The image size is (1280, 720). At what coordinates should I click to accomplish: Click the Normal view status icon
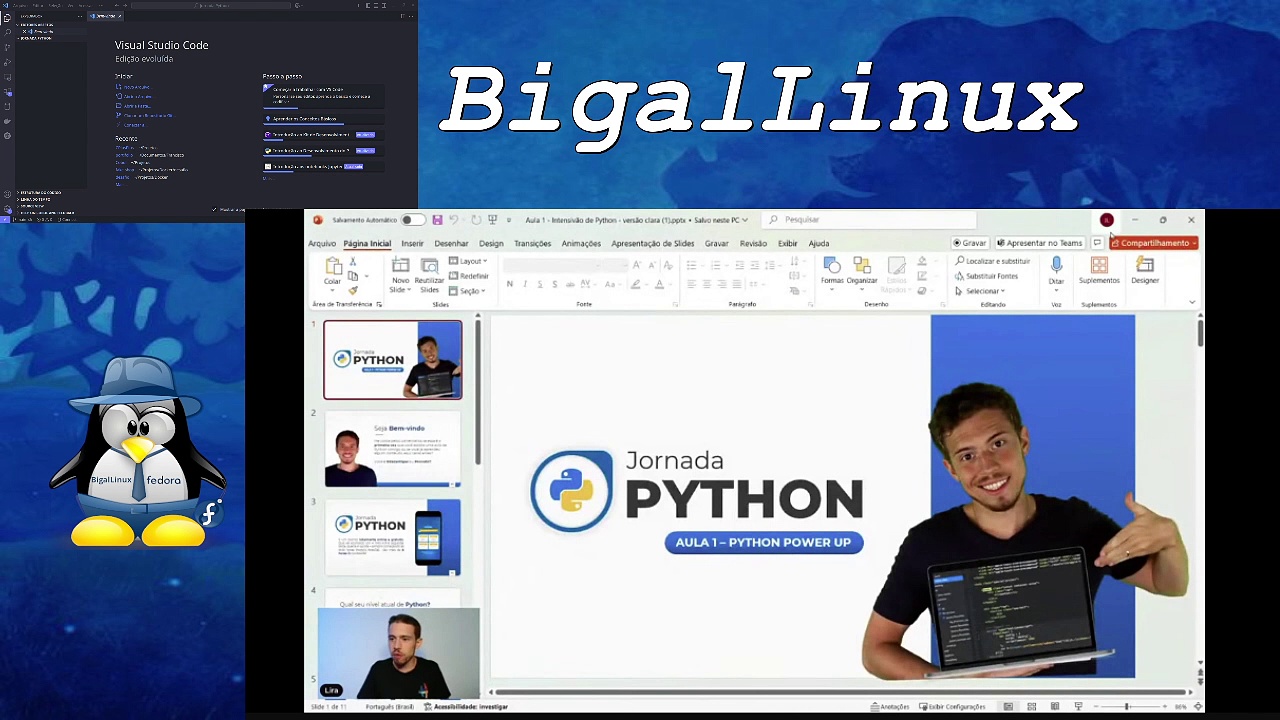click(1008, 707)
